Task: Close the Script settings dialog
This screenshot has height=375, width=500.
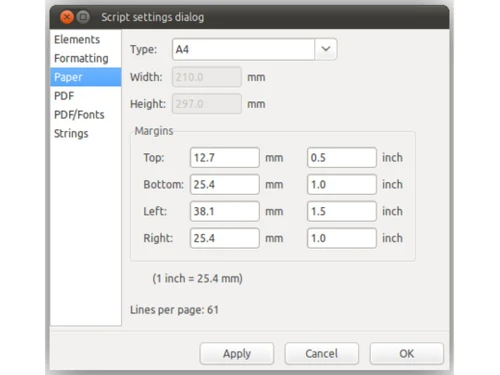Action: click(67, 17)
